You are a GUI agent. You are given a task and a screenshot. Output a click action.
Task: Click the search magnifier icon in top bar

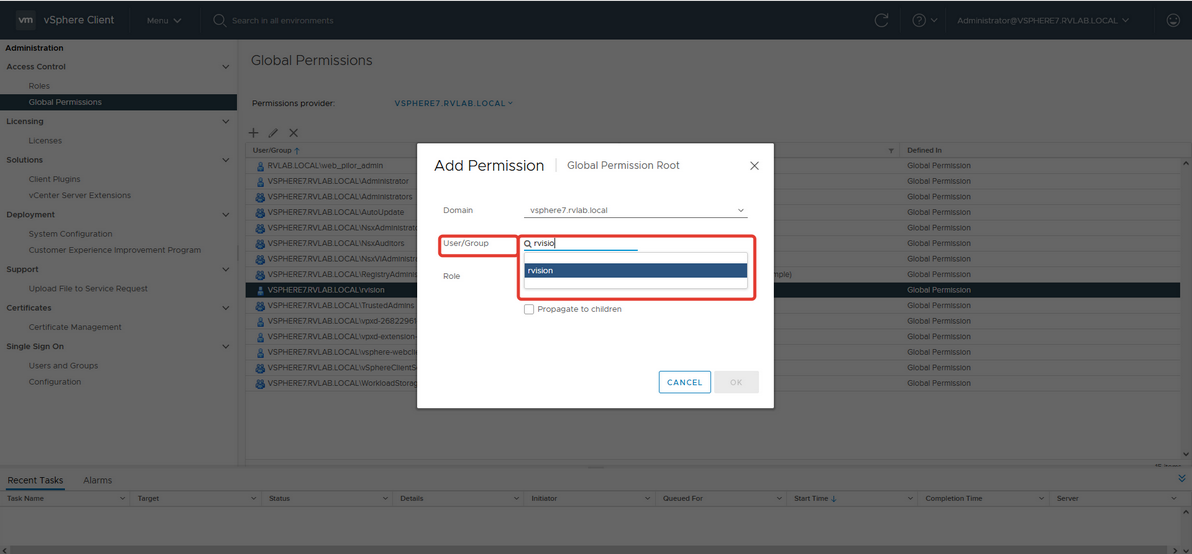click(220, 21)
